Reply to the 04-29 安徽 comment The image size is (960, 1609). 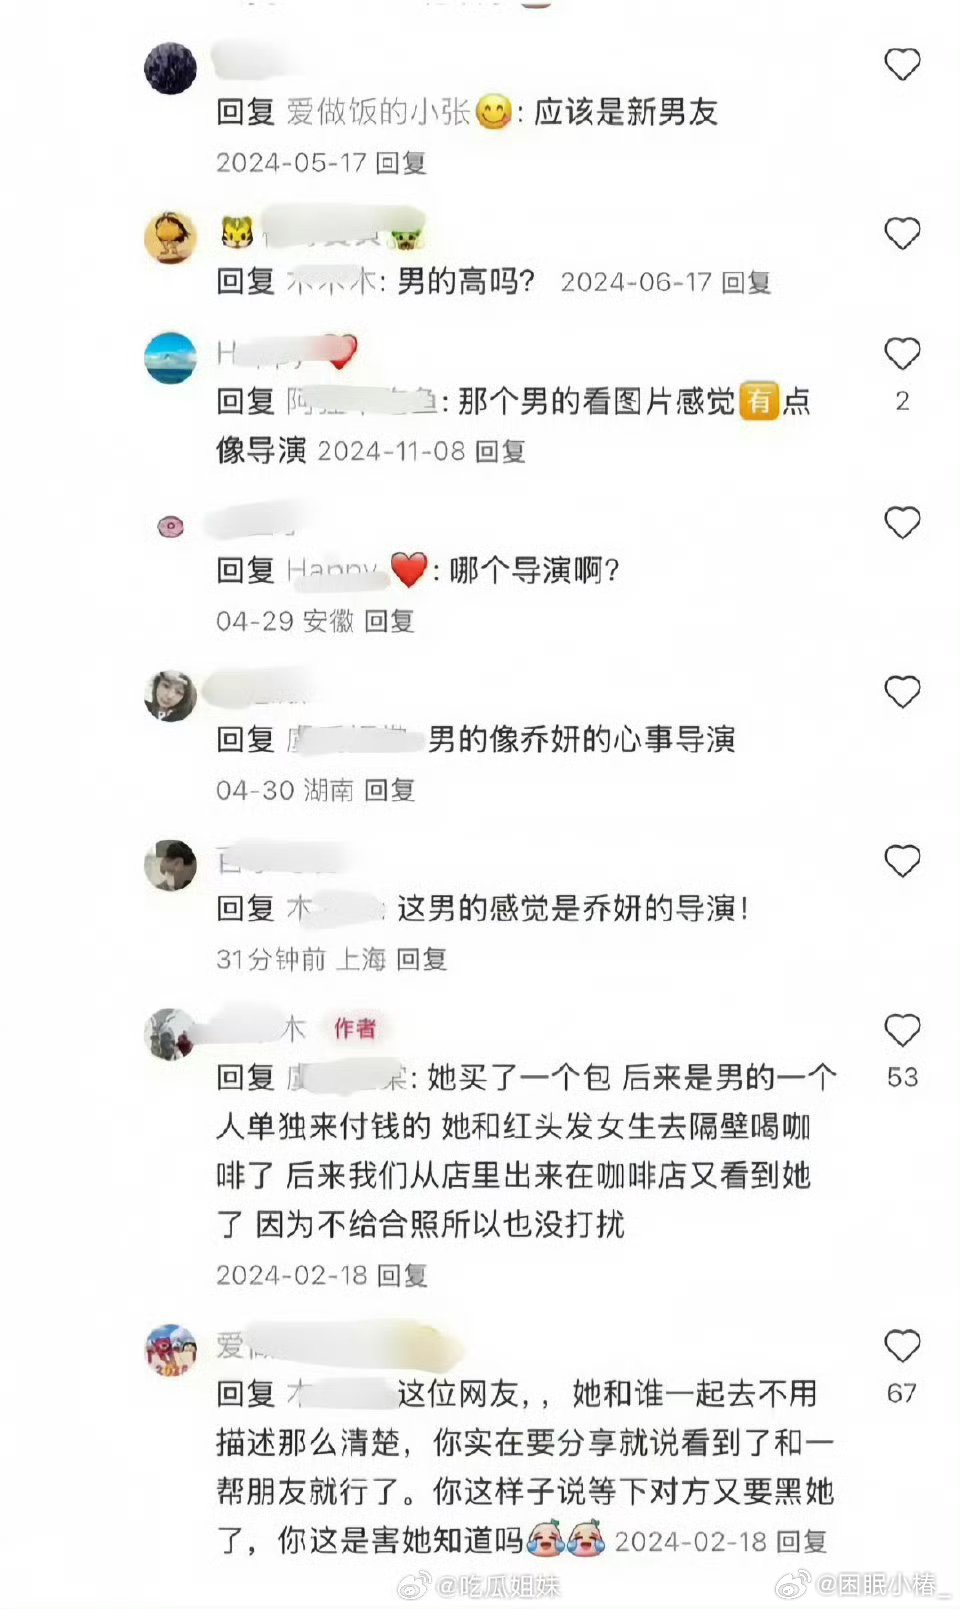(389, 622)
